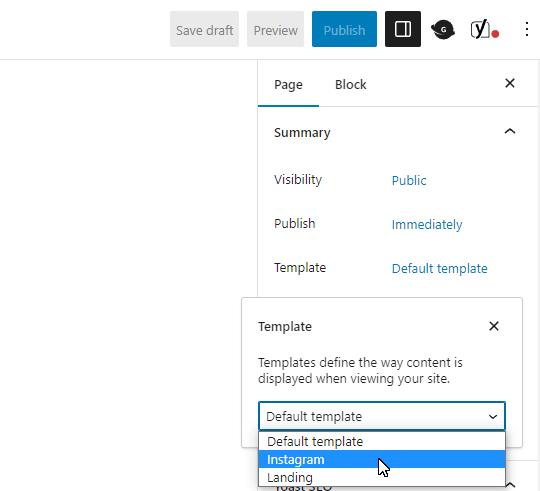Screen dimensions: 540x491
Task: Open Default template link in Summary
Action: 439,268
